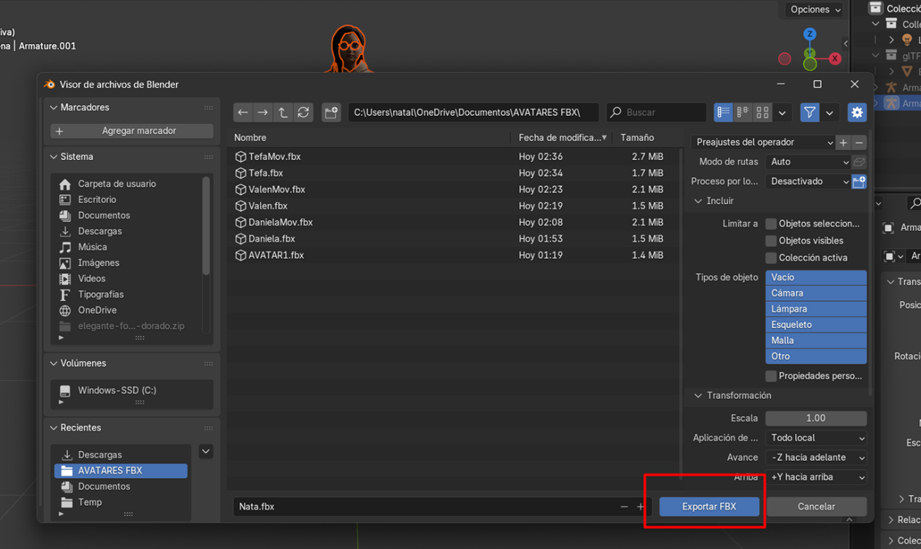Open Temp in Recientes list
This screenshot has height=549, width=921.
click(90, 502)
